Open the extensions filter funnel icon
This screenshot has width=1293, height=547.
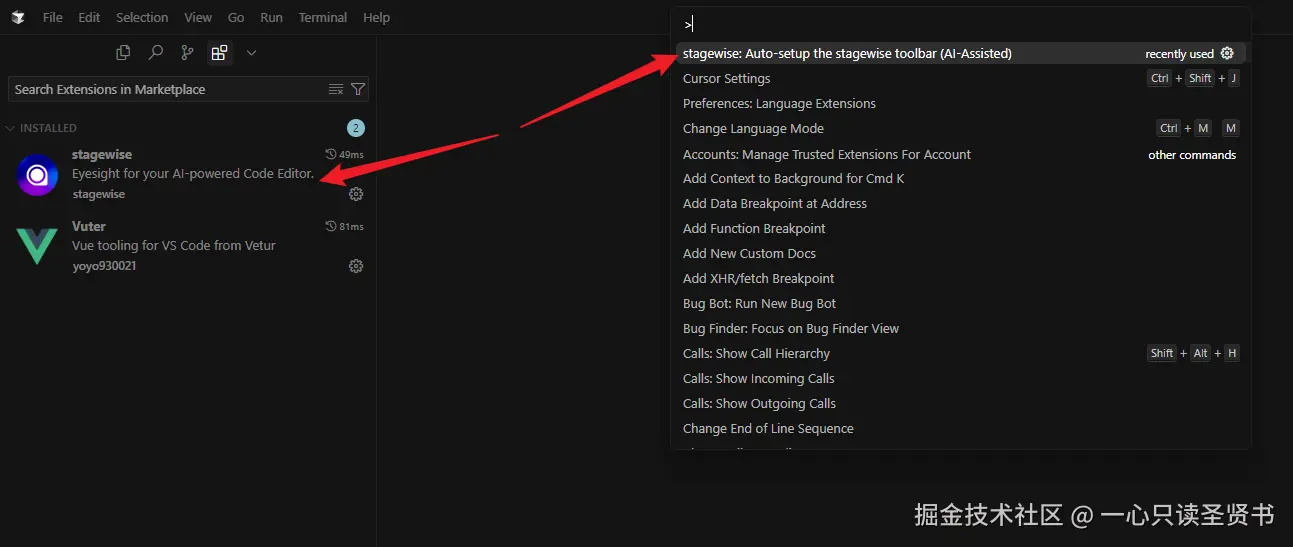[x=358, y=89]
